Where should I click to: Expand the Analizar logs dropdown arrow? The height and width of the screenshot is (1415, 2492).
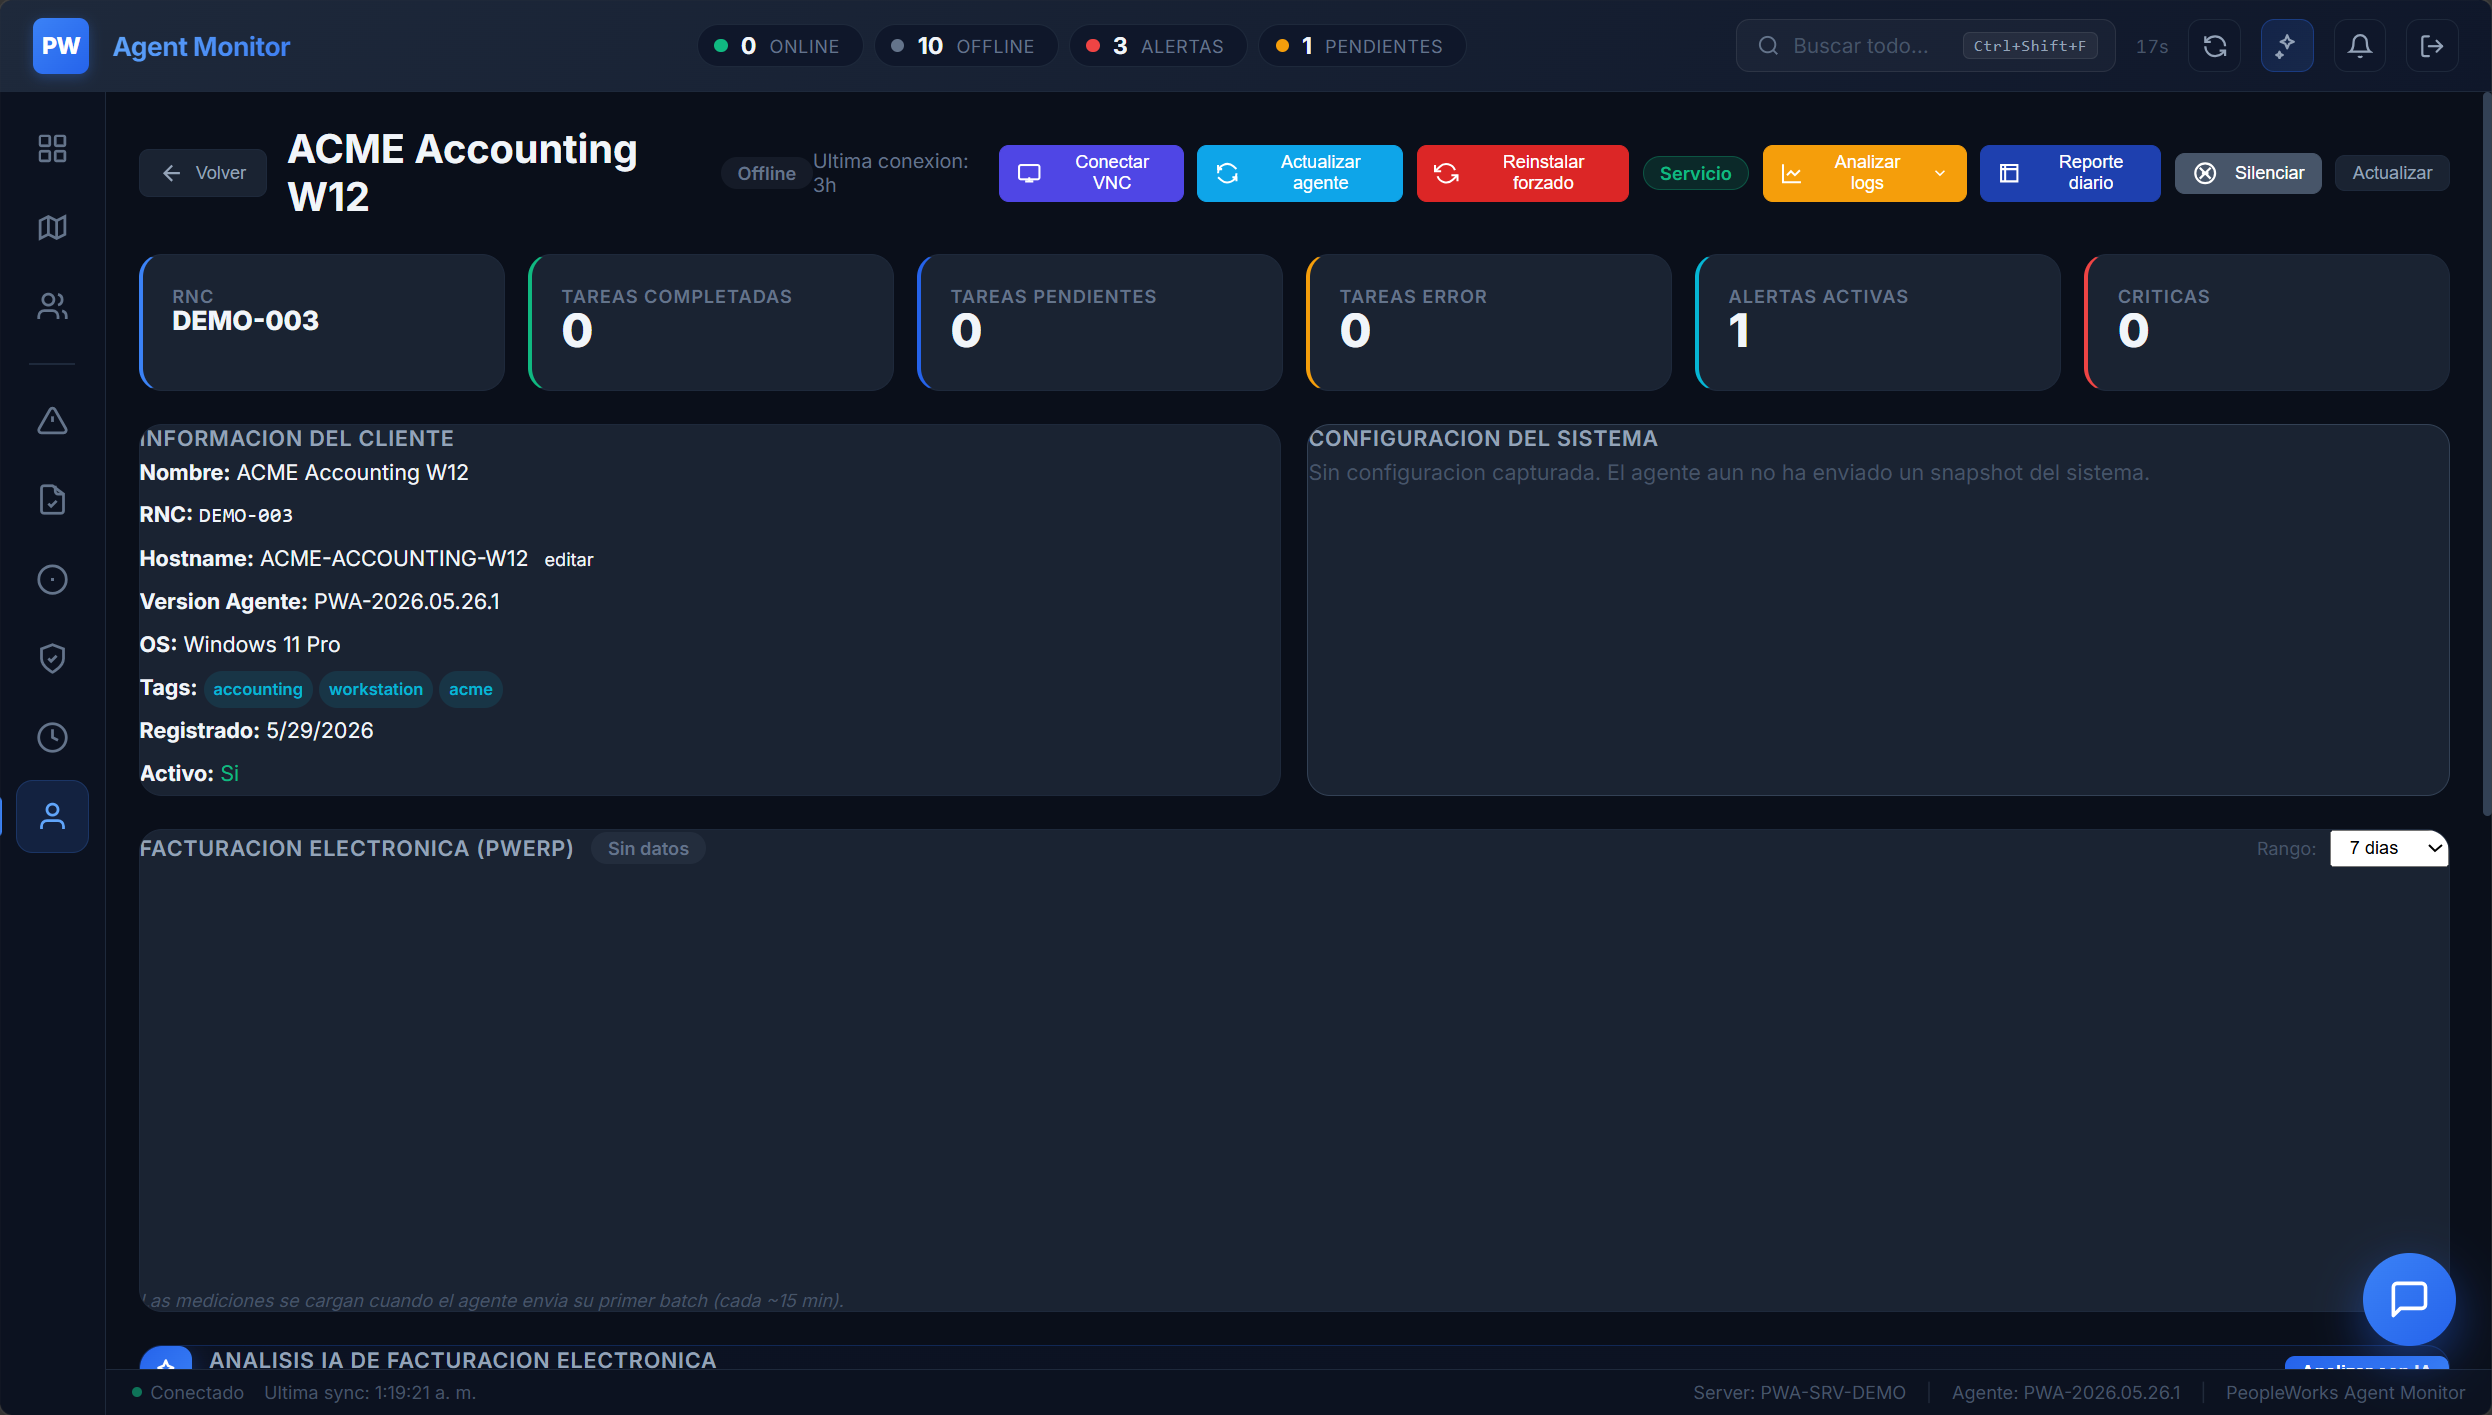(x=1940, y=173)
